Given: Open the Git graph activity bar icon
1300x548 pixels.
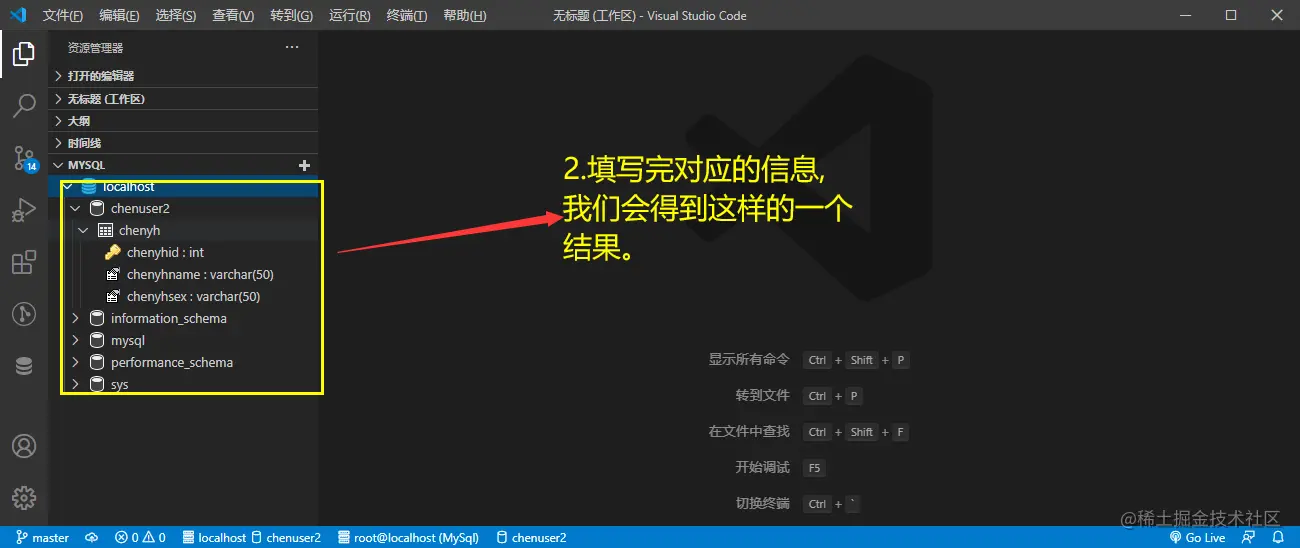Looking at the screenshot, I should click(24, 314).
